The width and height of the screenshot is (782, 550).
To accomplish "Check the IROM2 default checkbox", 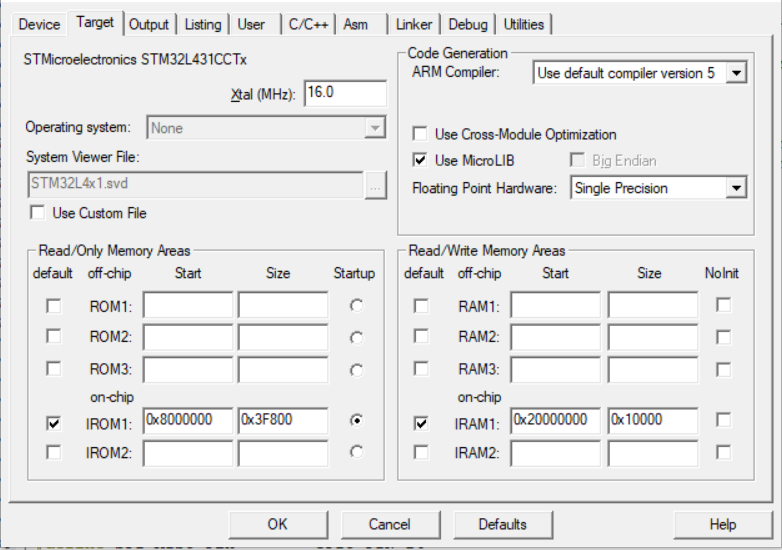I will click(53, 452).
